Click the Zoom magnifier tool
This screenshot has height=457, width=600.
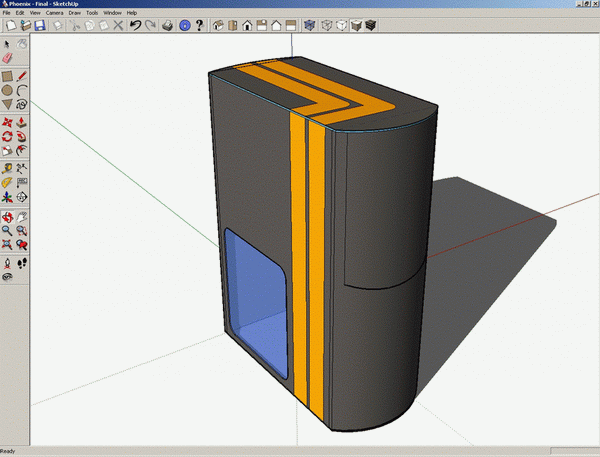tap(7, 230)
